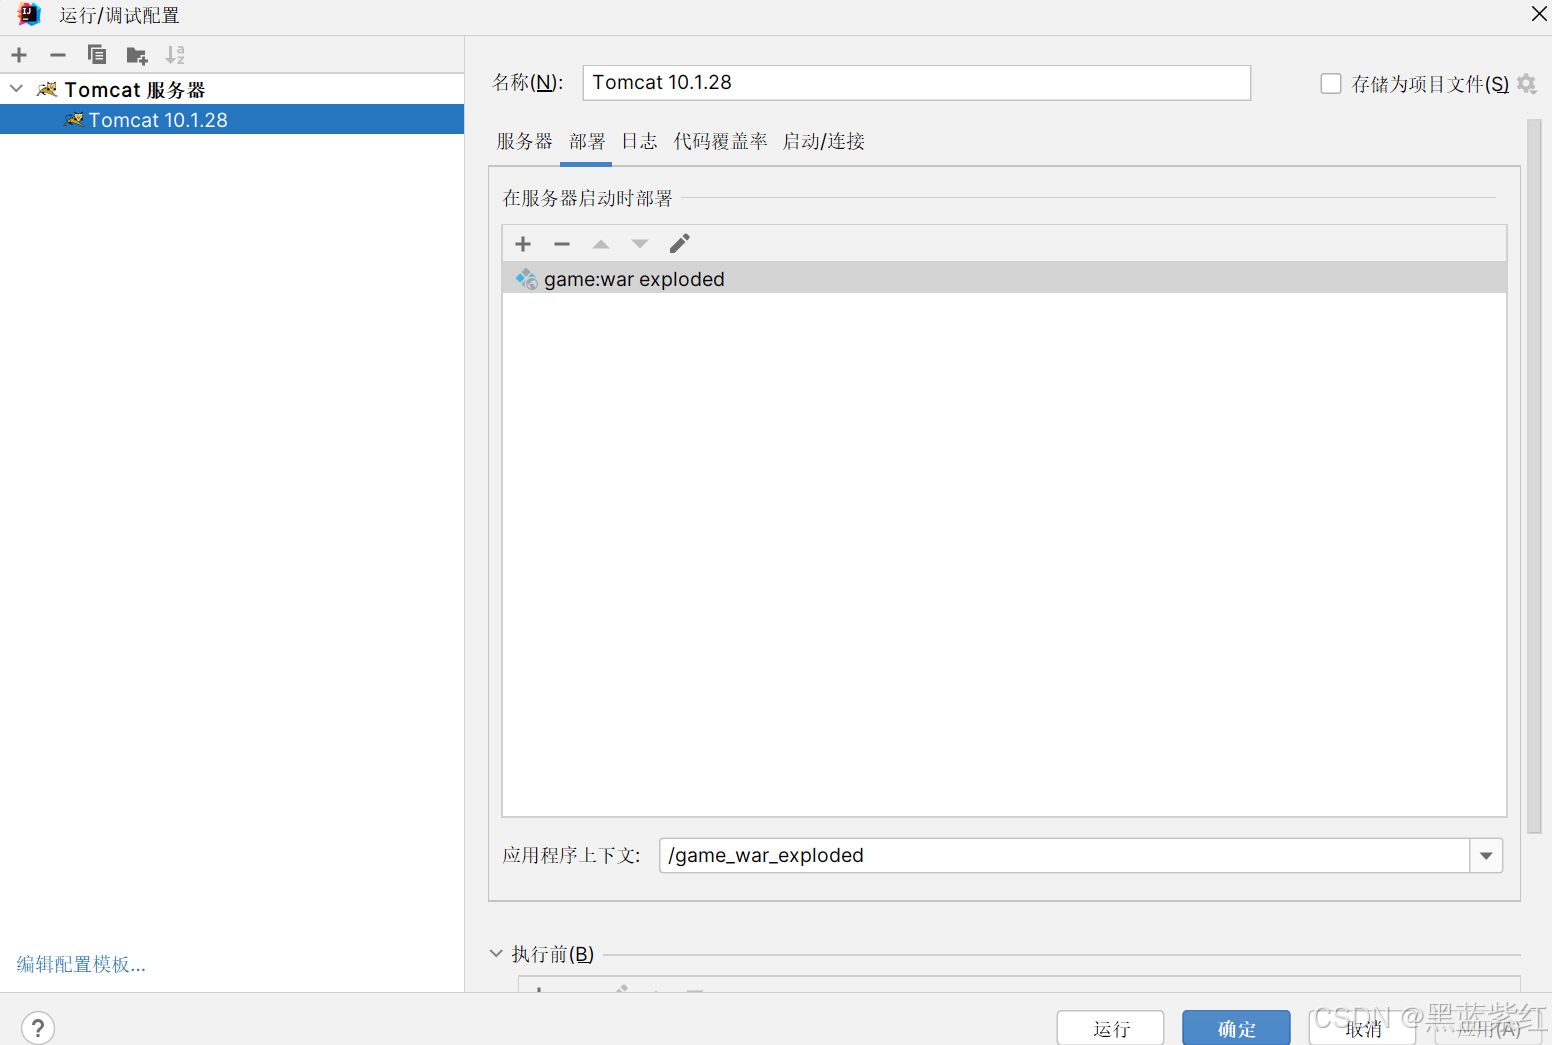Open gear settings next to store as project file
Viewport: 1552px width, 1045px height.
(x=1526, y=84)
